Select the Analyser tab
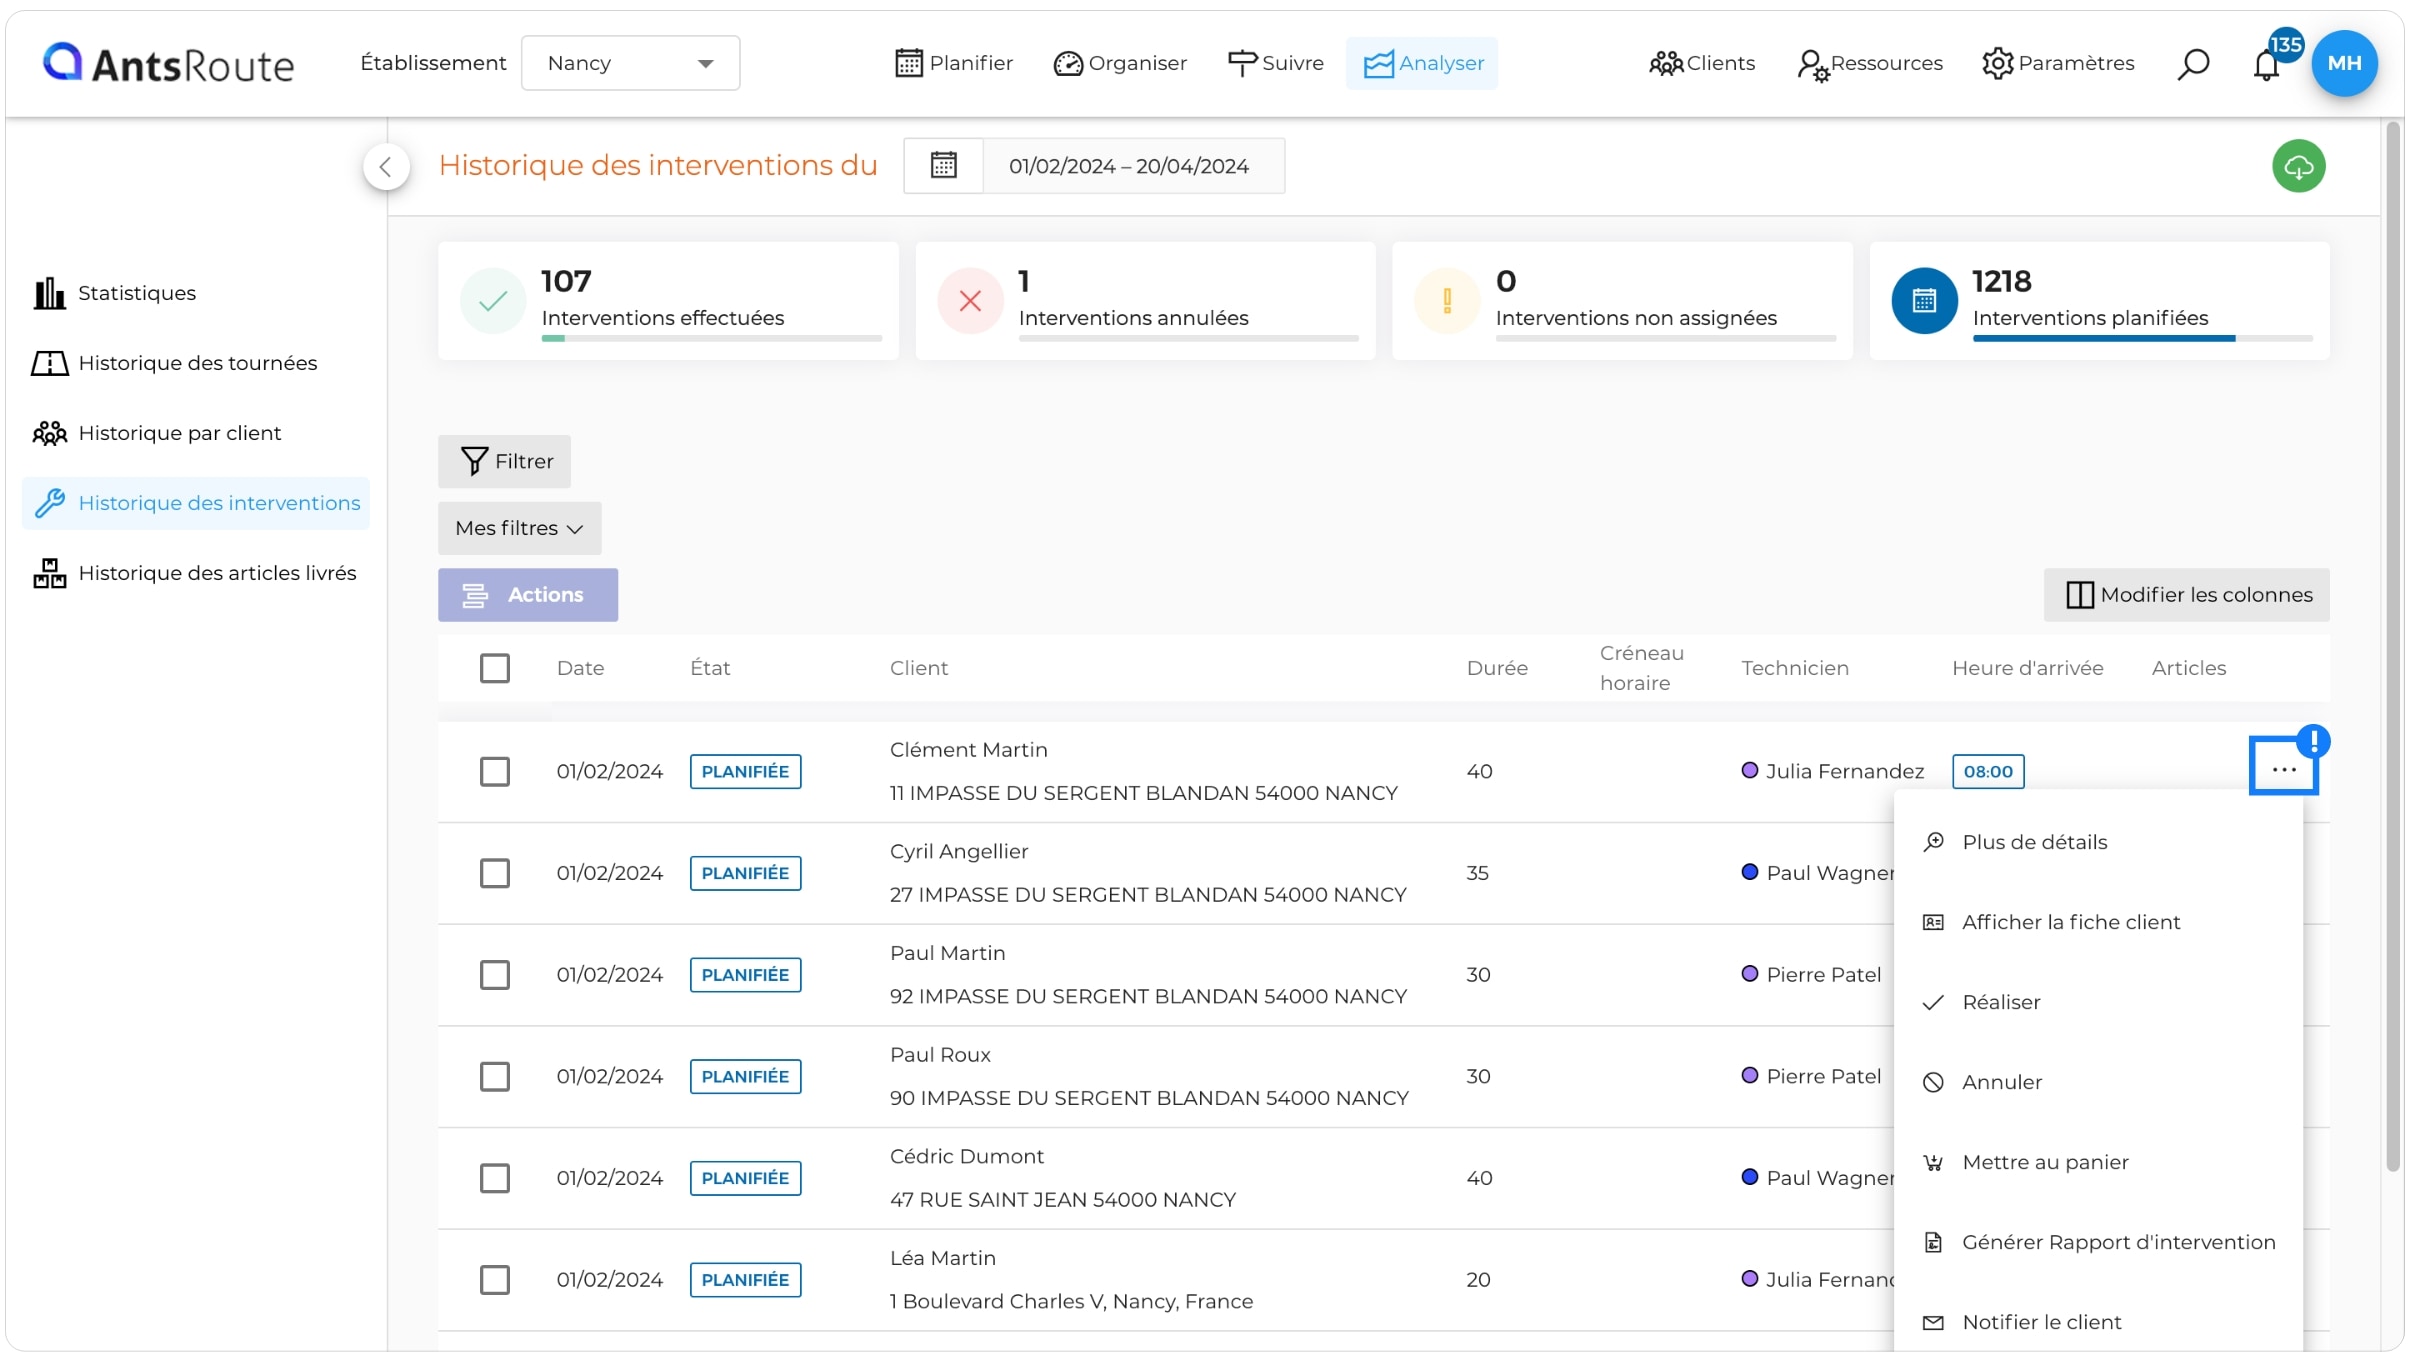Screen dimensions: 2410x1365 (x=1422, y=63)
